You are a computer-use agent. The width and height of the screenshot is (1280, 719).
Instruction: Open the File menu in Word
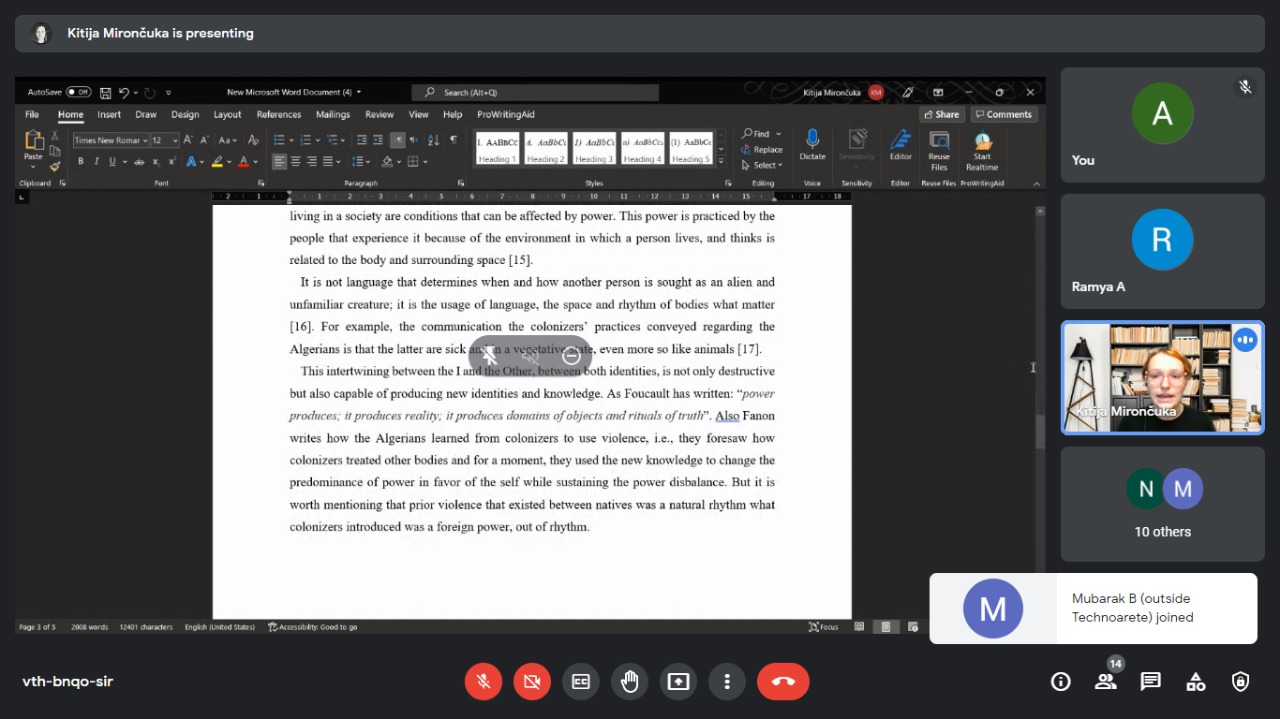[32, 115]
